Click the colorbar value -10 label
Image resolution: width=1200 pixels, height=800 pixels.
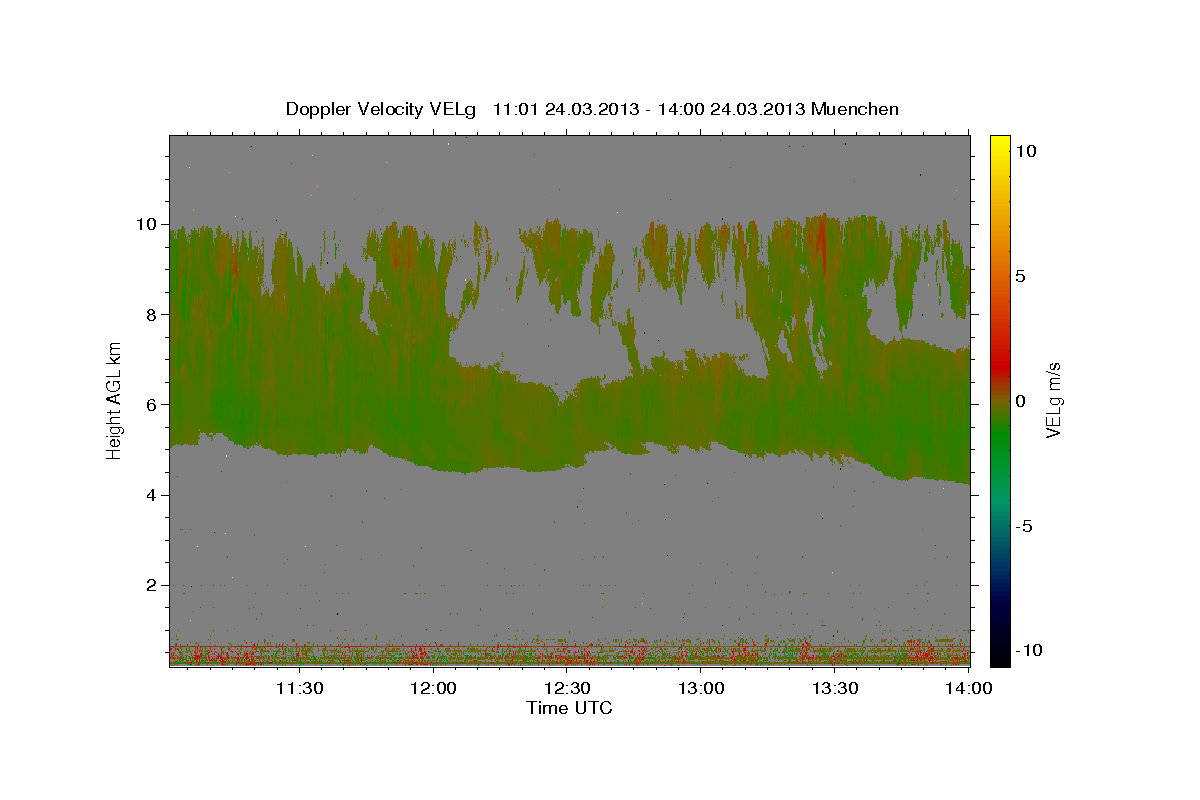tap(1028, 650)
